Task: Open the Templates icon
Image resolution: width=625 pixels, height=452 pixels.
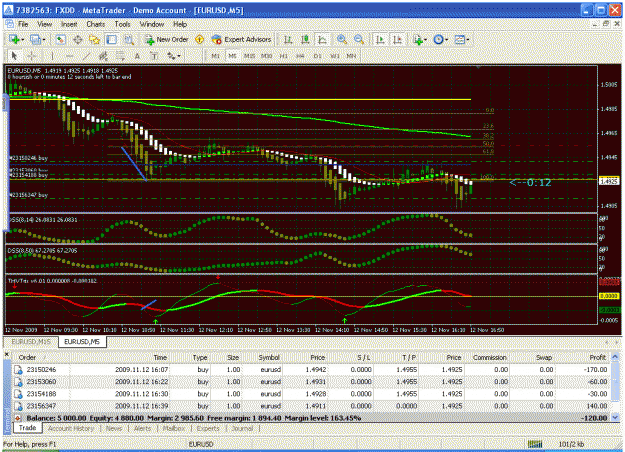Action: [460, 39]
